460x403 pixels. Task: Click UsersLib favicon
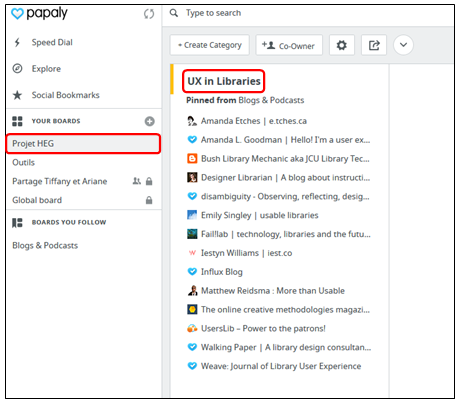[x=192, y=328]
